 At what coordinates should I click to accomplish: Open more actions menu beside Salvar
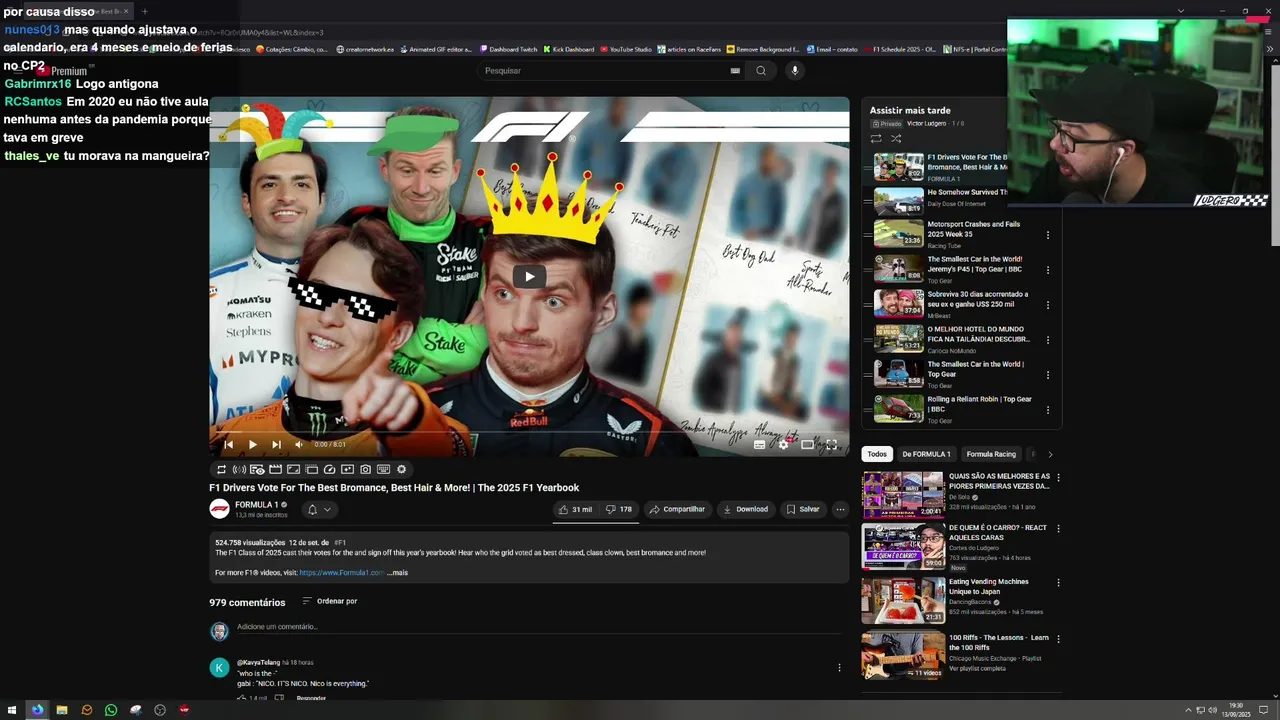click(840, 509)
